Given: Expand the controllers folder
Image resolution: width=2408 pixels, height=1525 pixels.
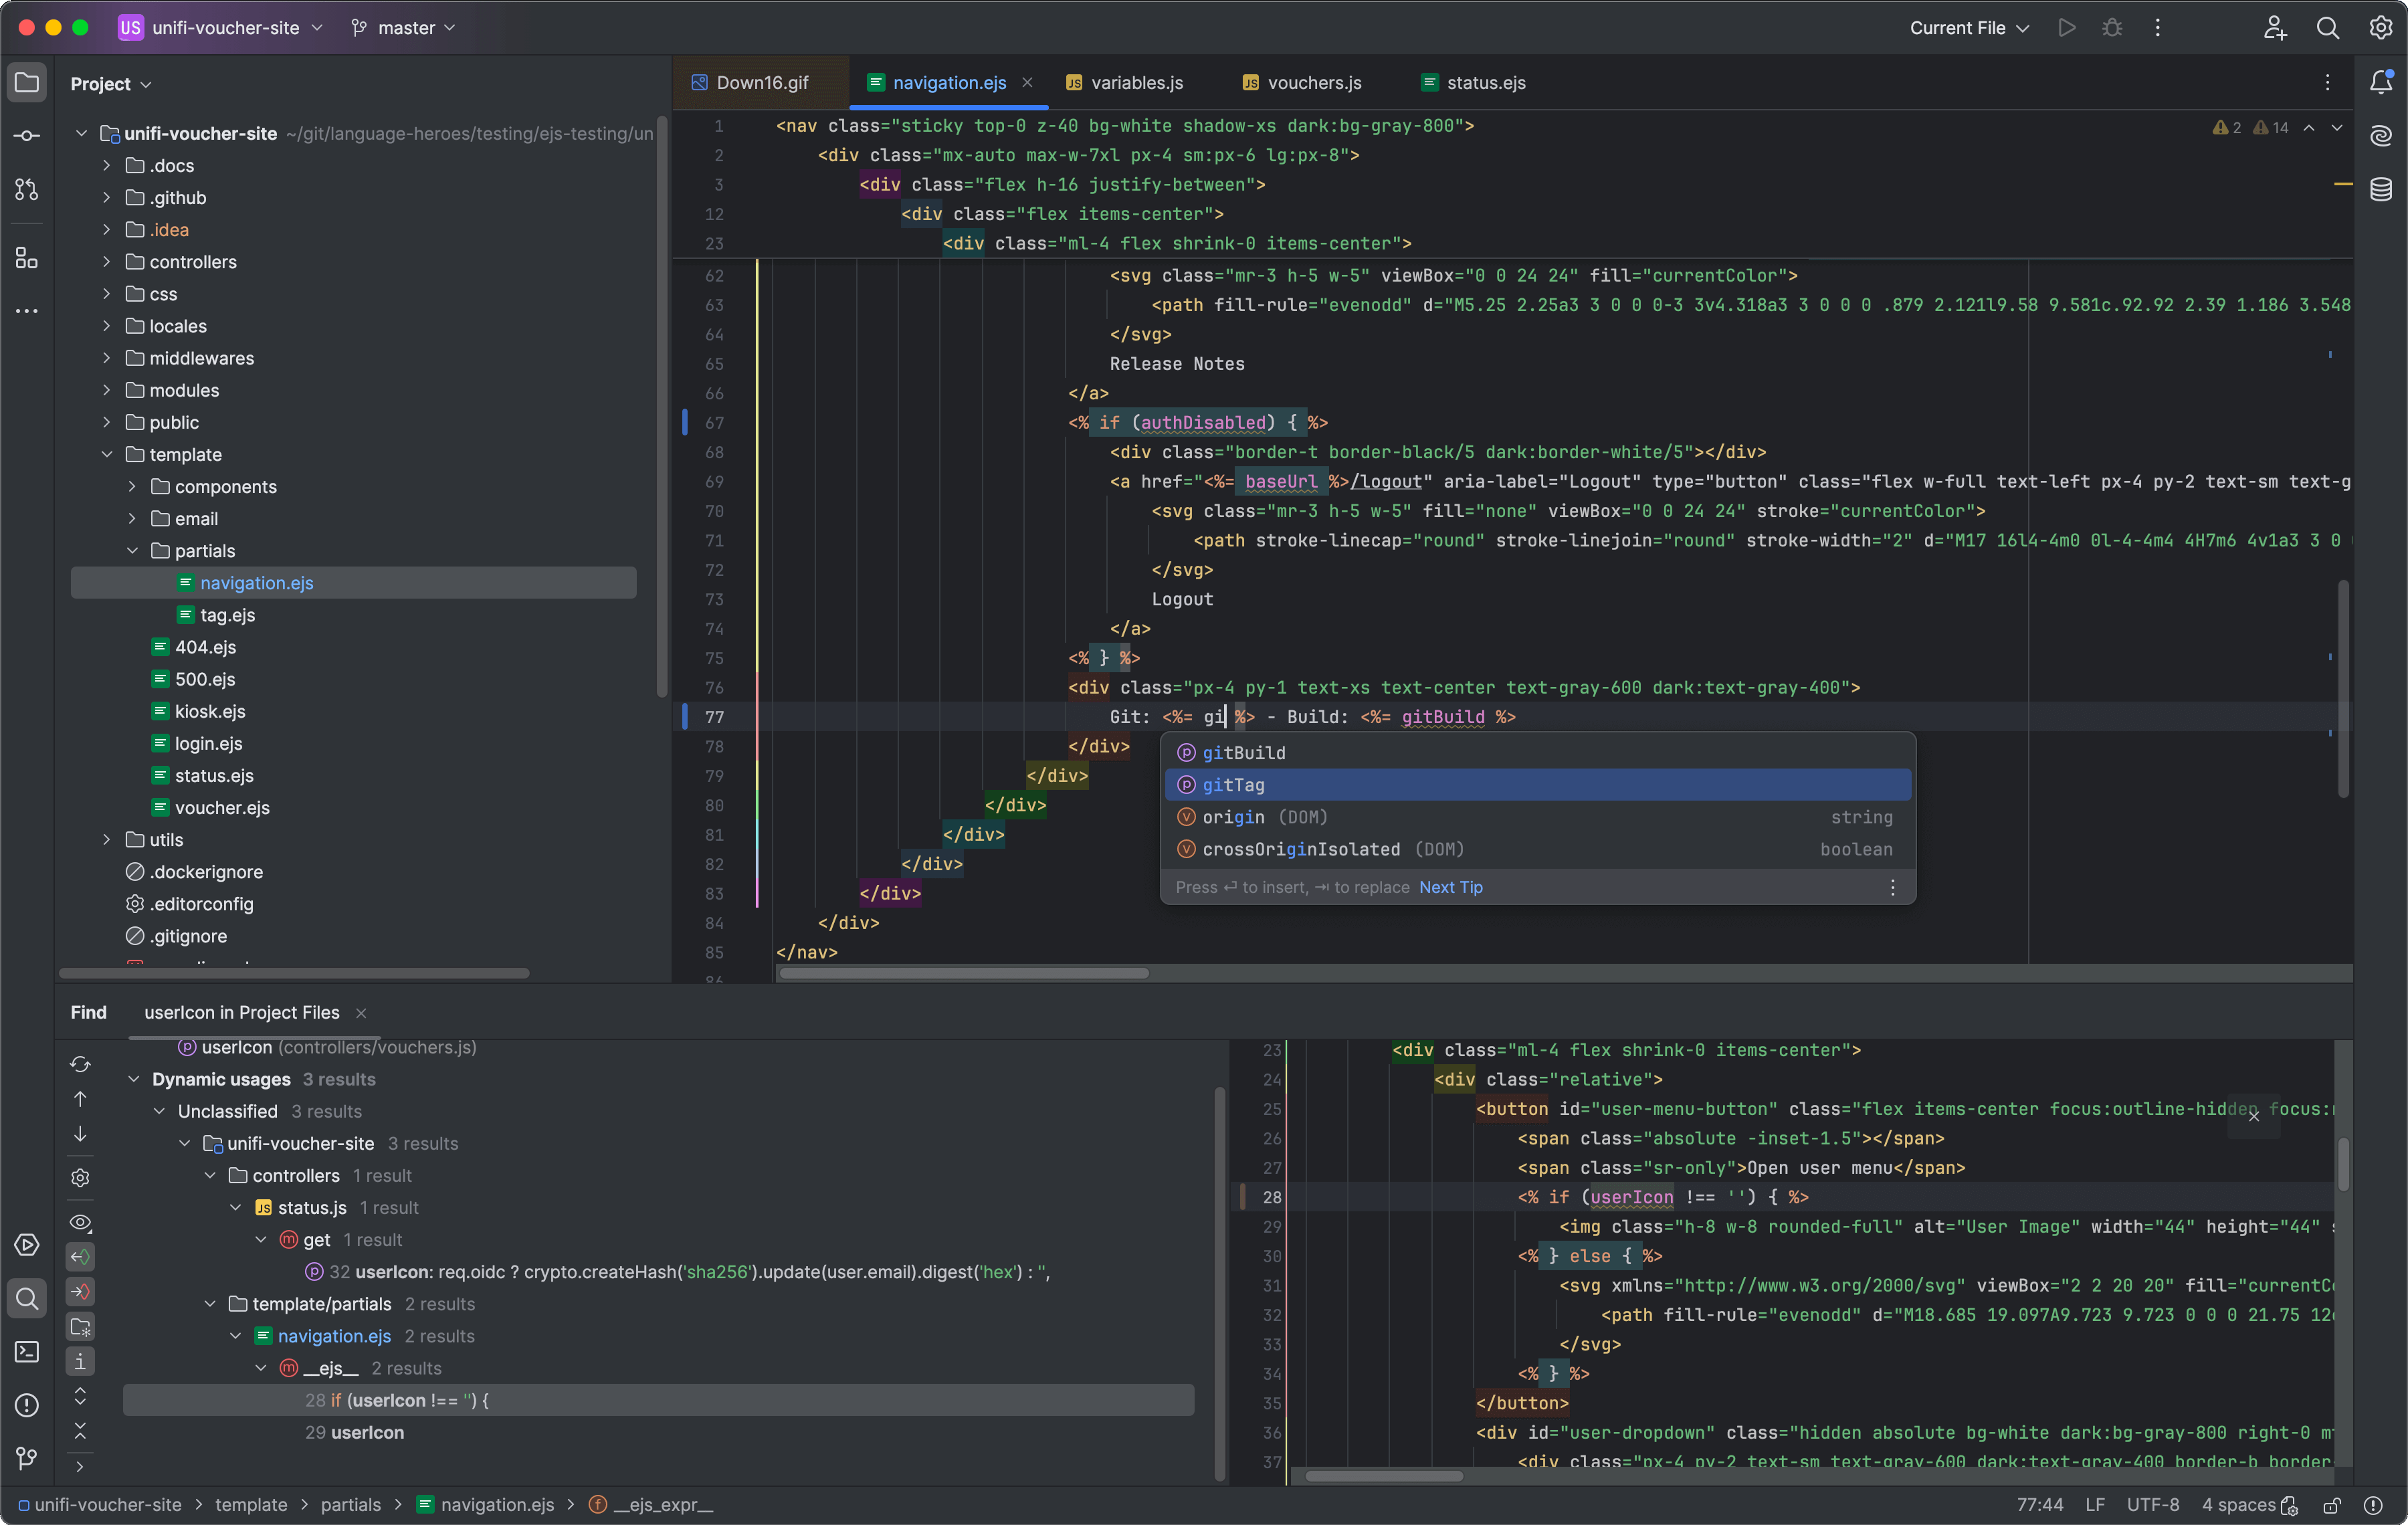Looking at the screenshot, I should (x=107, y=262).
